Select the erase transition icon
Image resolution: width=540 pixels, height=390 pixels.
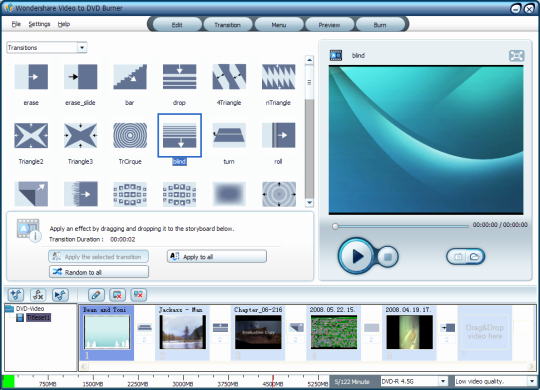[x=31, y=76]
